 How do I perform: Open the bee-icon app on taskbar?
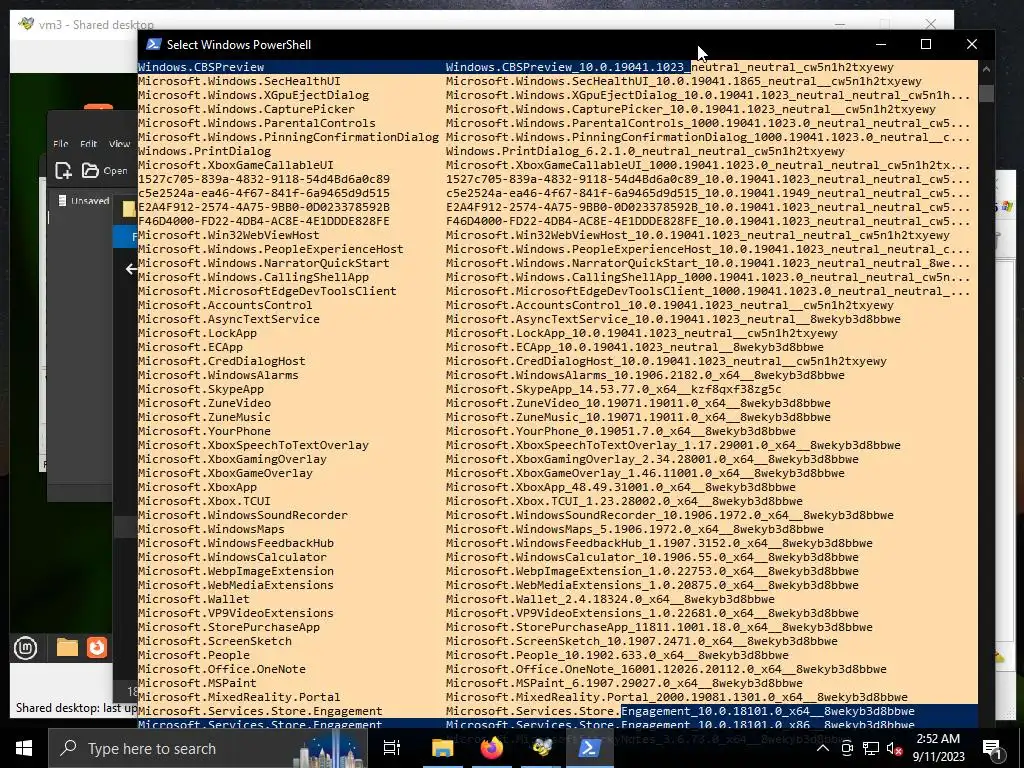541,748
